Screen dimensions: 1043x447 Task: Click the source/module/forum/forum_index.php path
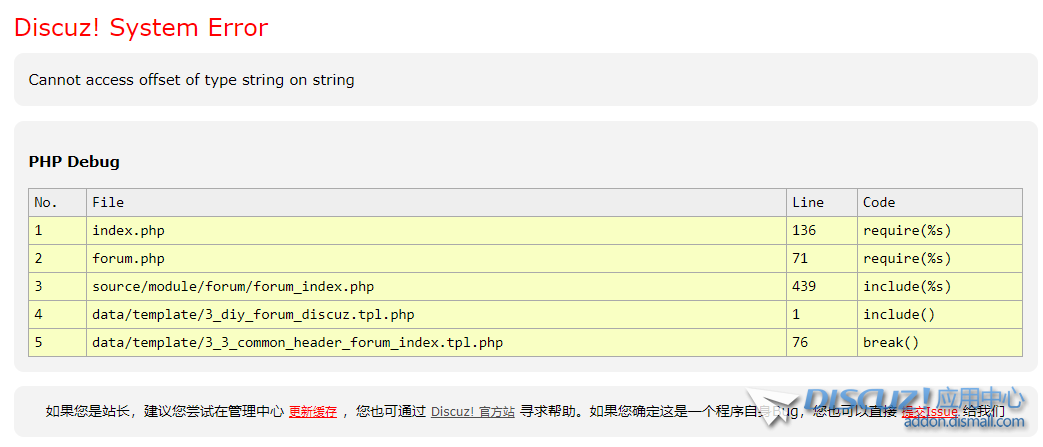pyautogui.click(x=233, y=286)
